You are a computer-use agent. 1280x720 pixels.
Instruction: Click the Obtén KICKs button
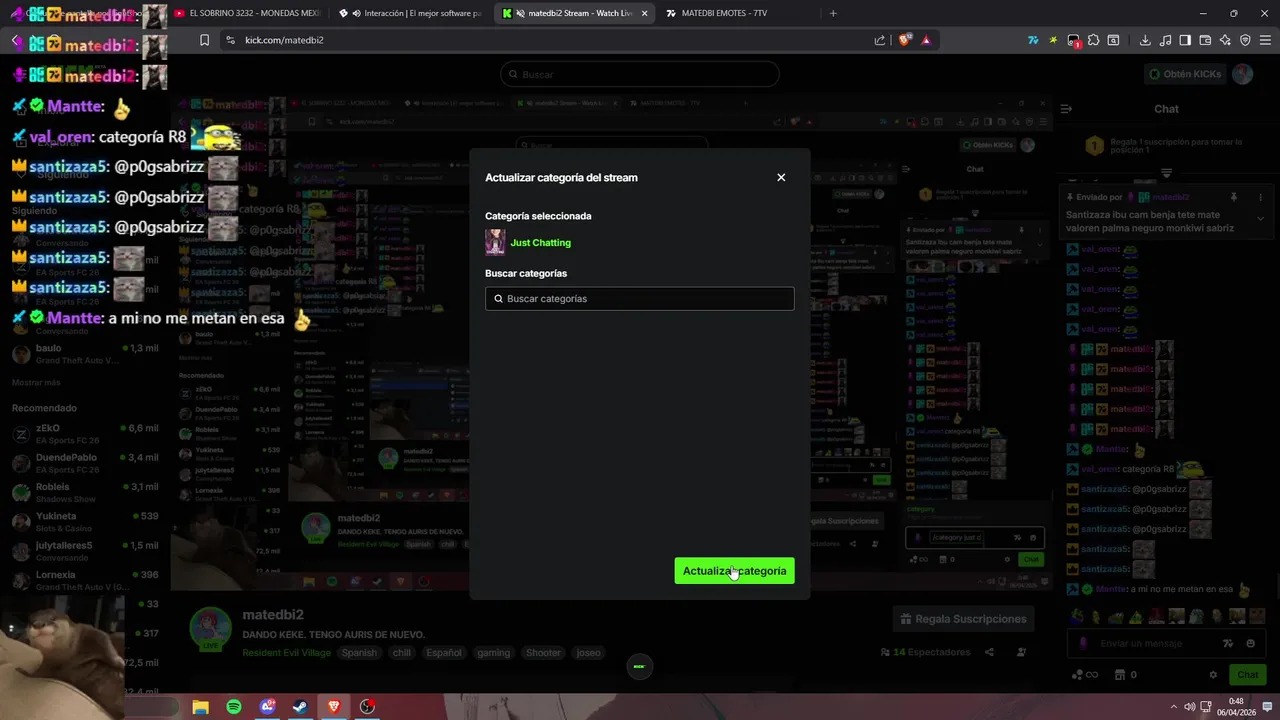tap(1184, 74)
